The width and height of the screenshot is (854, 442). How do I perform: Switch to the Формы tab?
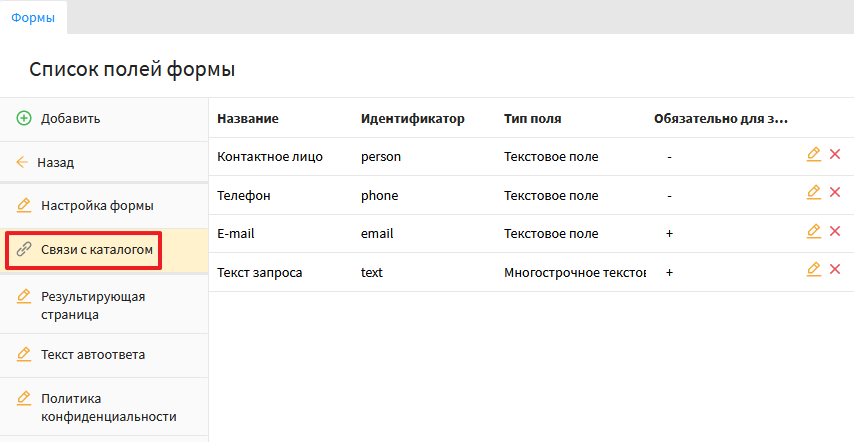[32, 17]
